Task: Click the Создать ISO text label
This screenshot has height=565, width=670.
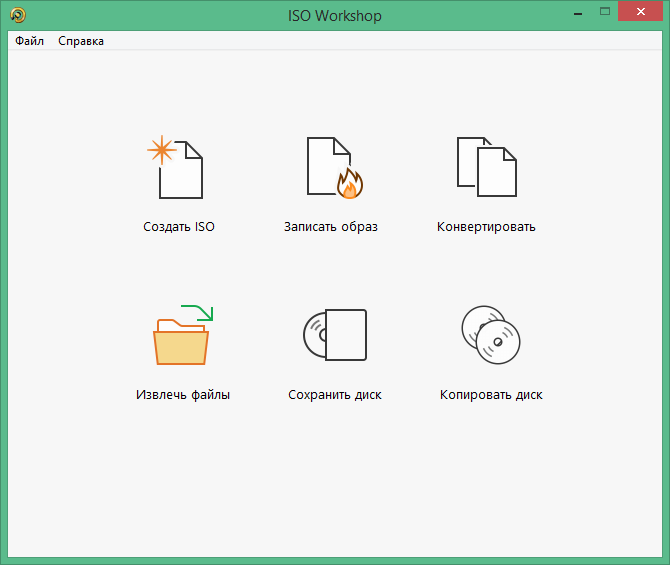Action: (179, 227)
